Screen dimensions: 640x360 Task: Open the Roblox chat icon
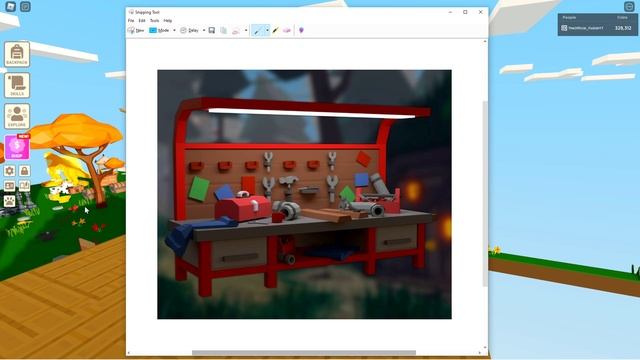pyautogui.click(x=25, y=7)
